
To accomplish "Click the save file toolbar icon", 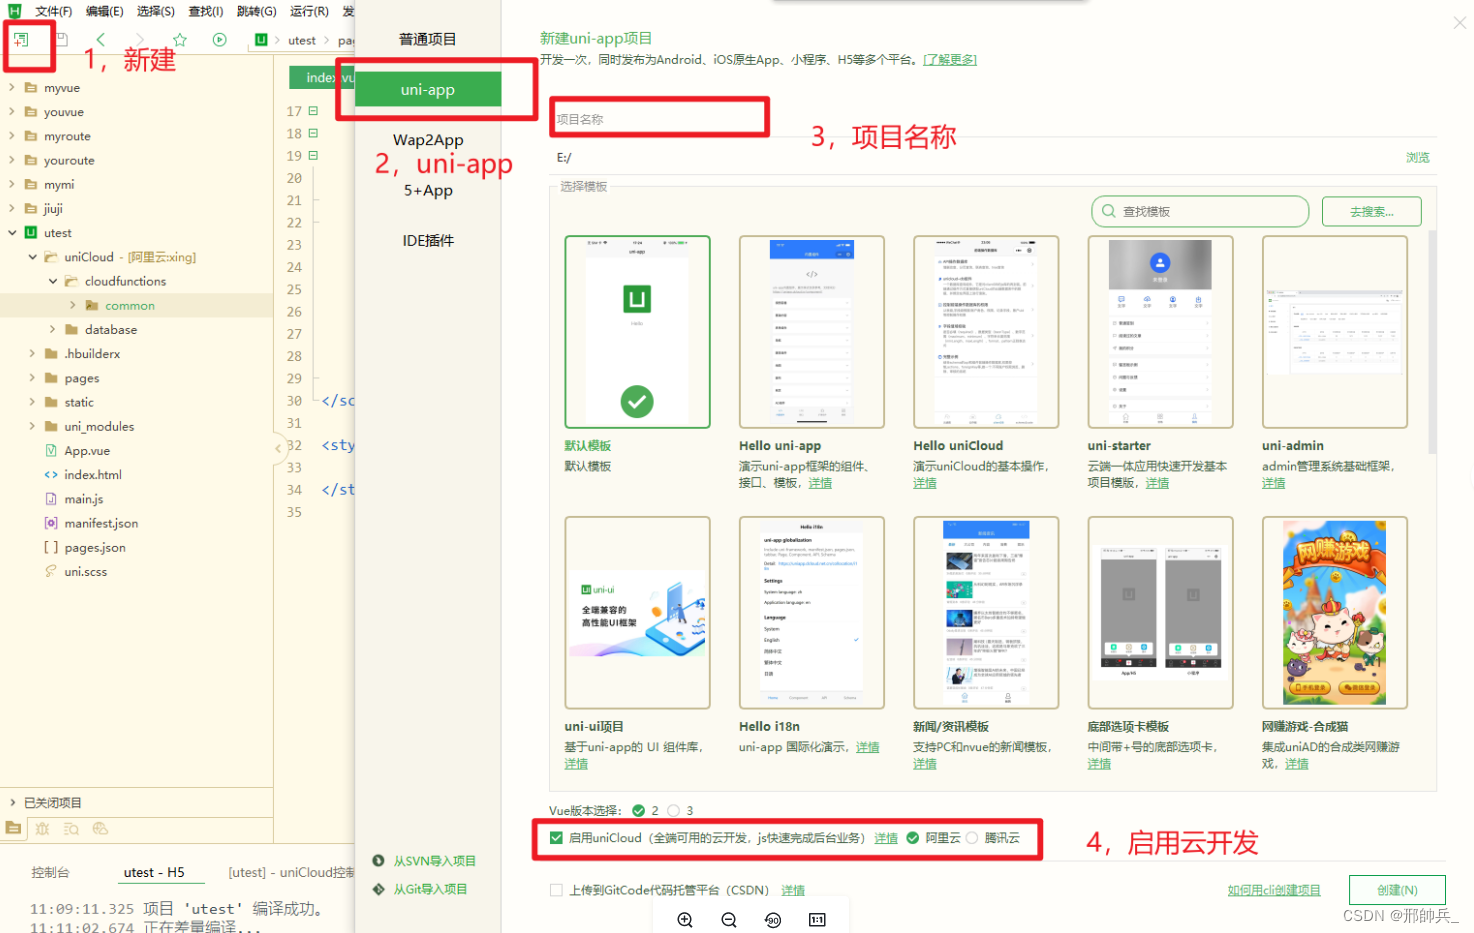I will 61,40.
